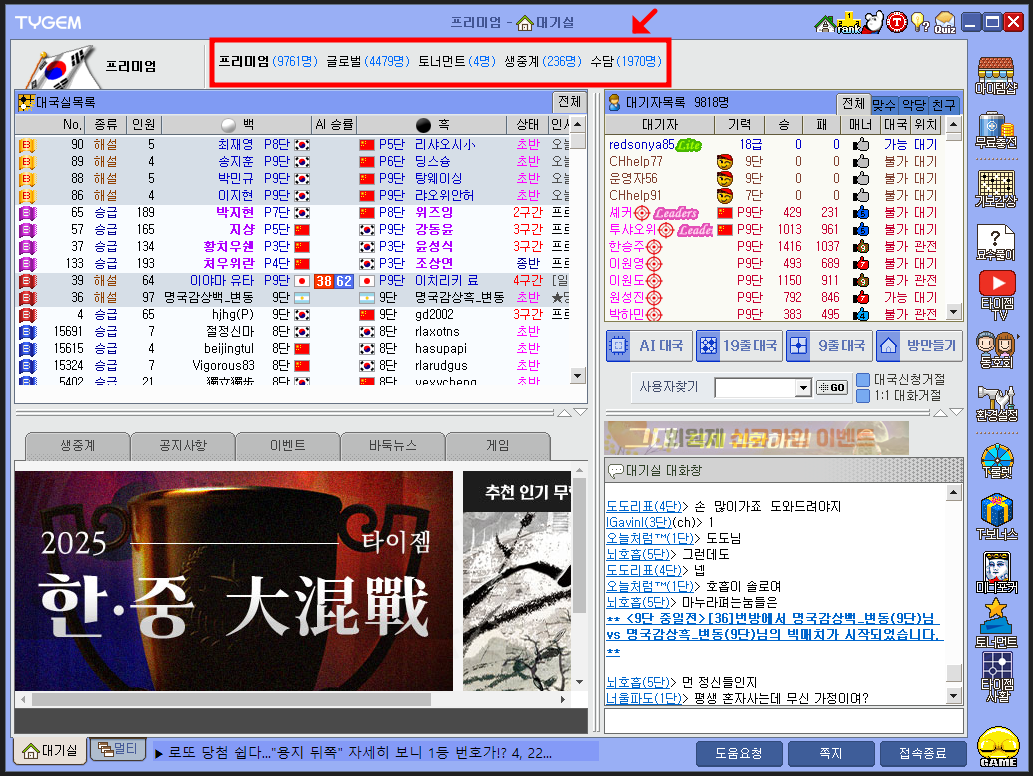This screenshot has height=776, width=1033.
Task: Click chat window scrollbar up arrow
Action: click(953, 492)
